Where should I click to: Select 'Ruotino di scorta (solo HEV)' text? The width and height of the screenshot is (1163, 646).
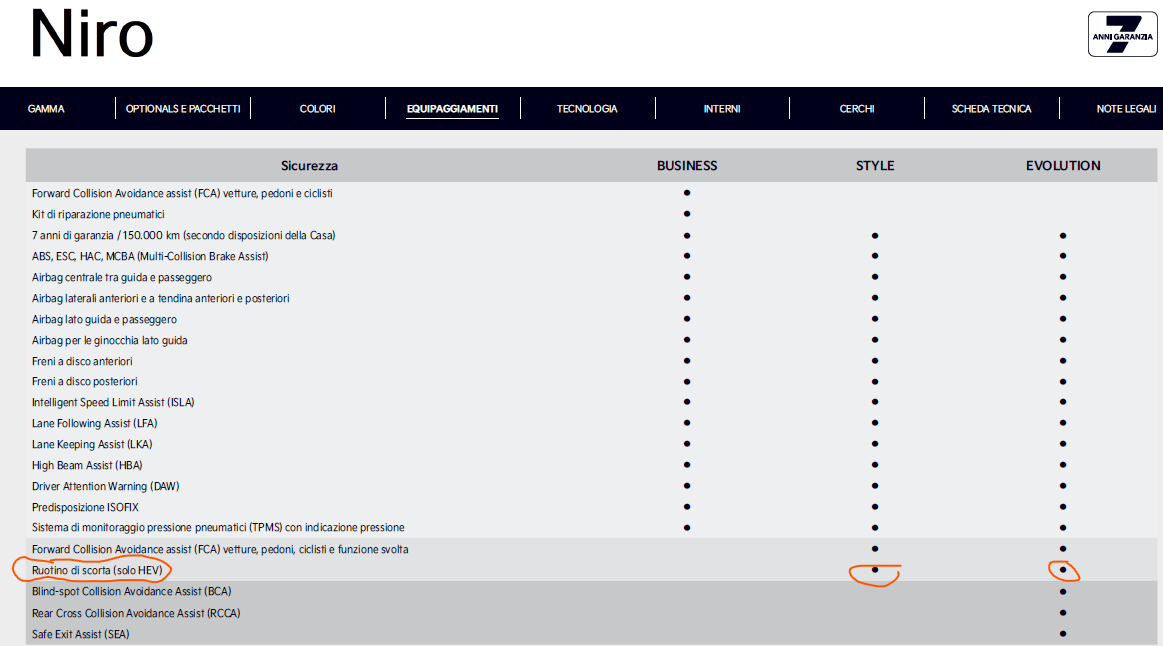[97, 570]
